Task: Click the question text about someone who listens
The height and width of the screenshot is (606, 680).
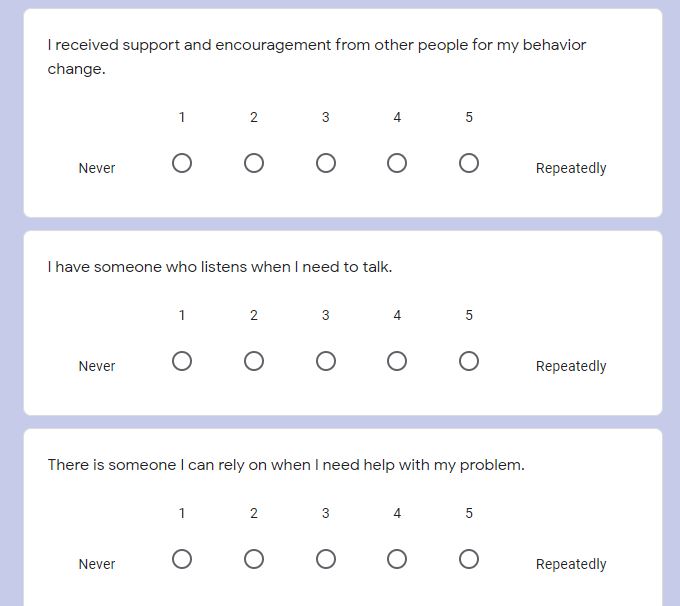Action: [220, 267]
